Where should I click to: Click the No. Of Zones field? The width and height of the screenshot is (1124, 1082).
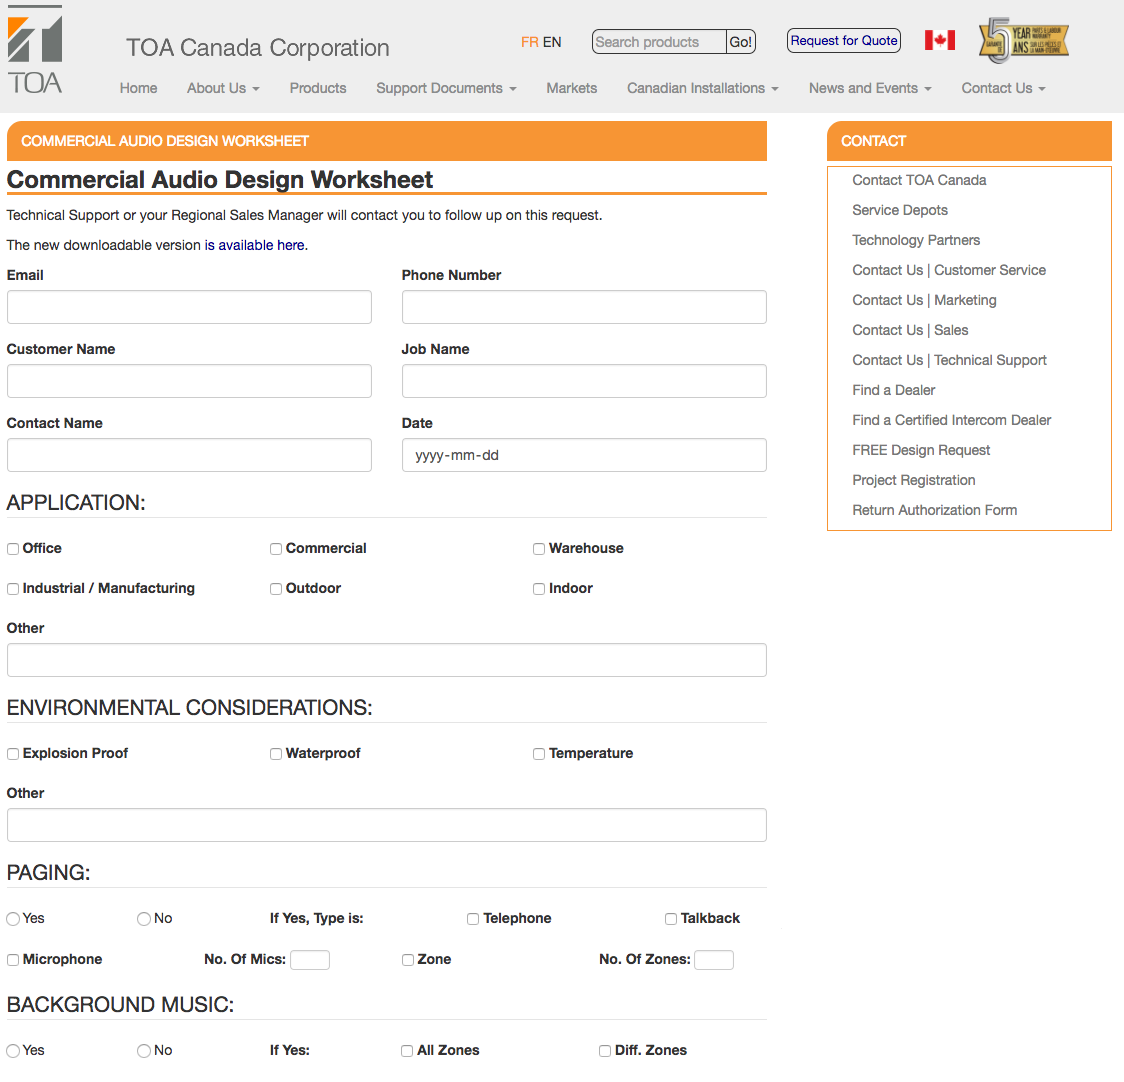pyautogui.click(x=714, y=960)
